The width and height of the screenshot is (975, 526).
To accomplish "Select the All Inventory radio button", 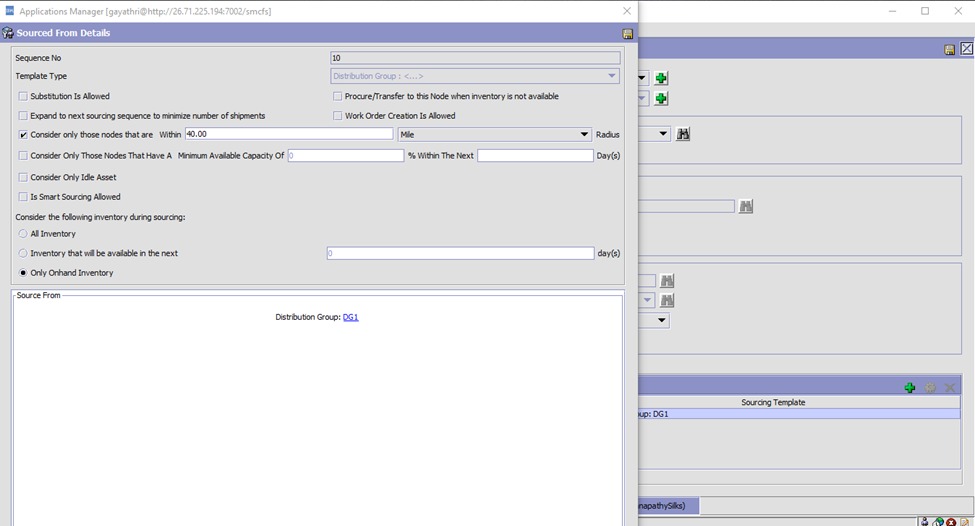I will (23, 234).
